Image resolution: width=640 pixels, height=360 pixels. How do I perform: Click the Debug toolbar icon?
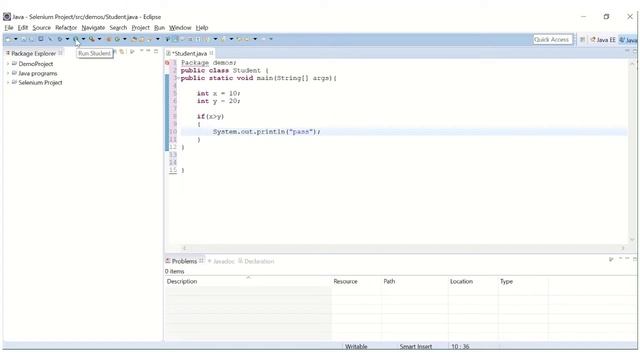(60, 39)
